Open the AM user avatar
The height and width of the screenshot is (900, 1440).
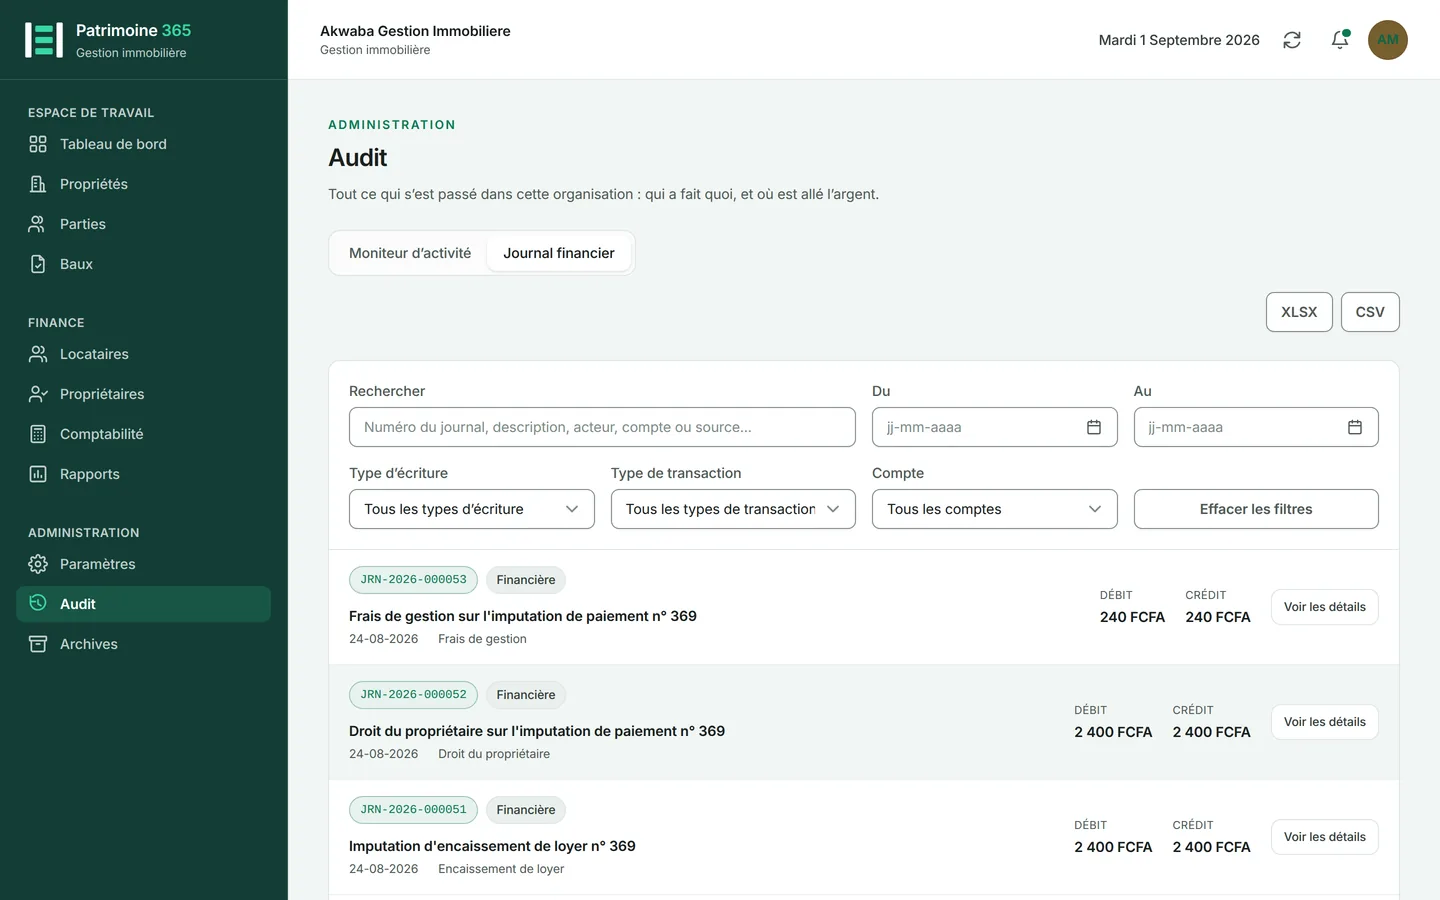[x=1388, y=40]
